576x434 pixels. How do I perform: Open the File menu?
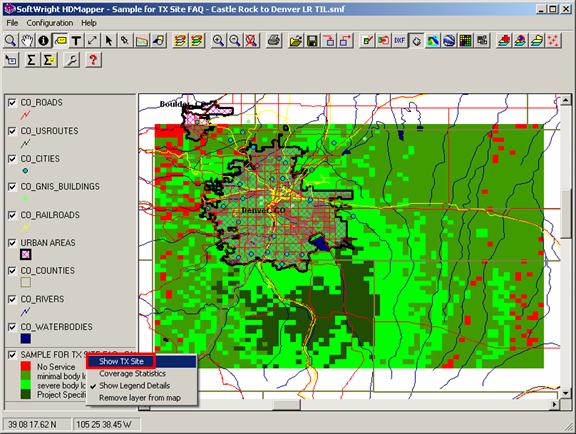pyautogui.click(x=12, y=23)
